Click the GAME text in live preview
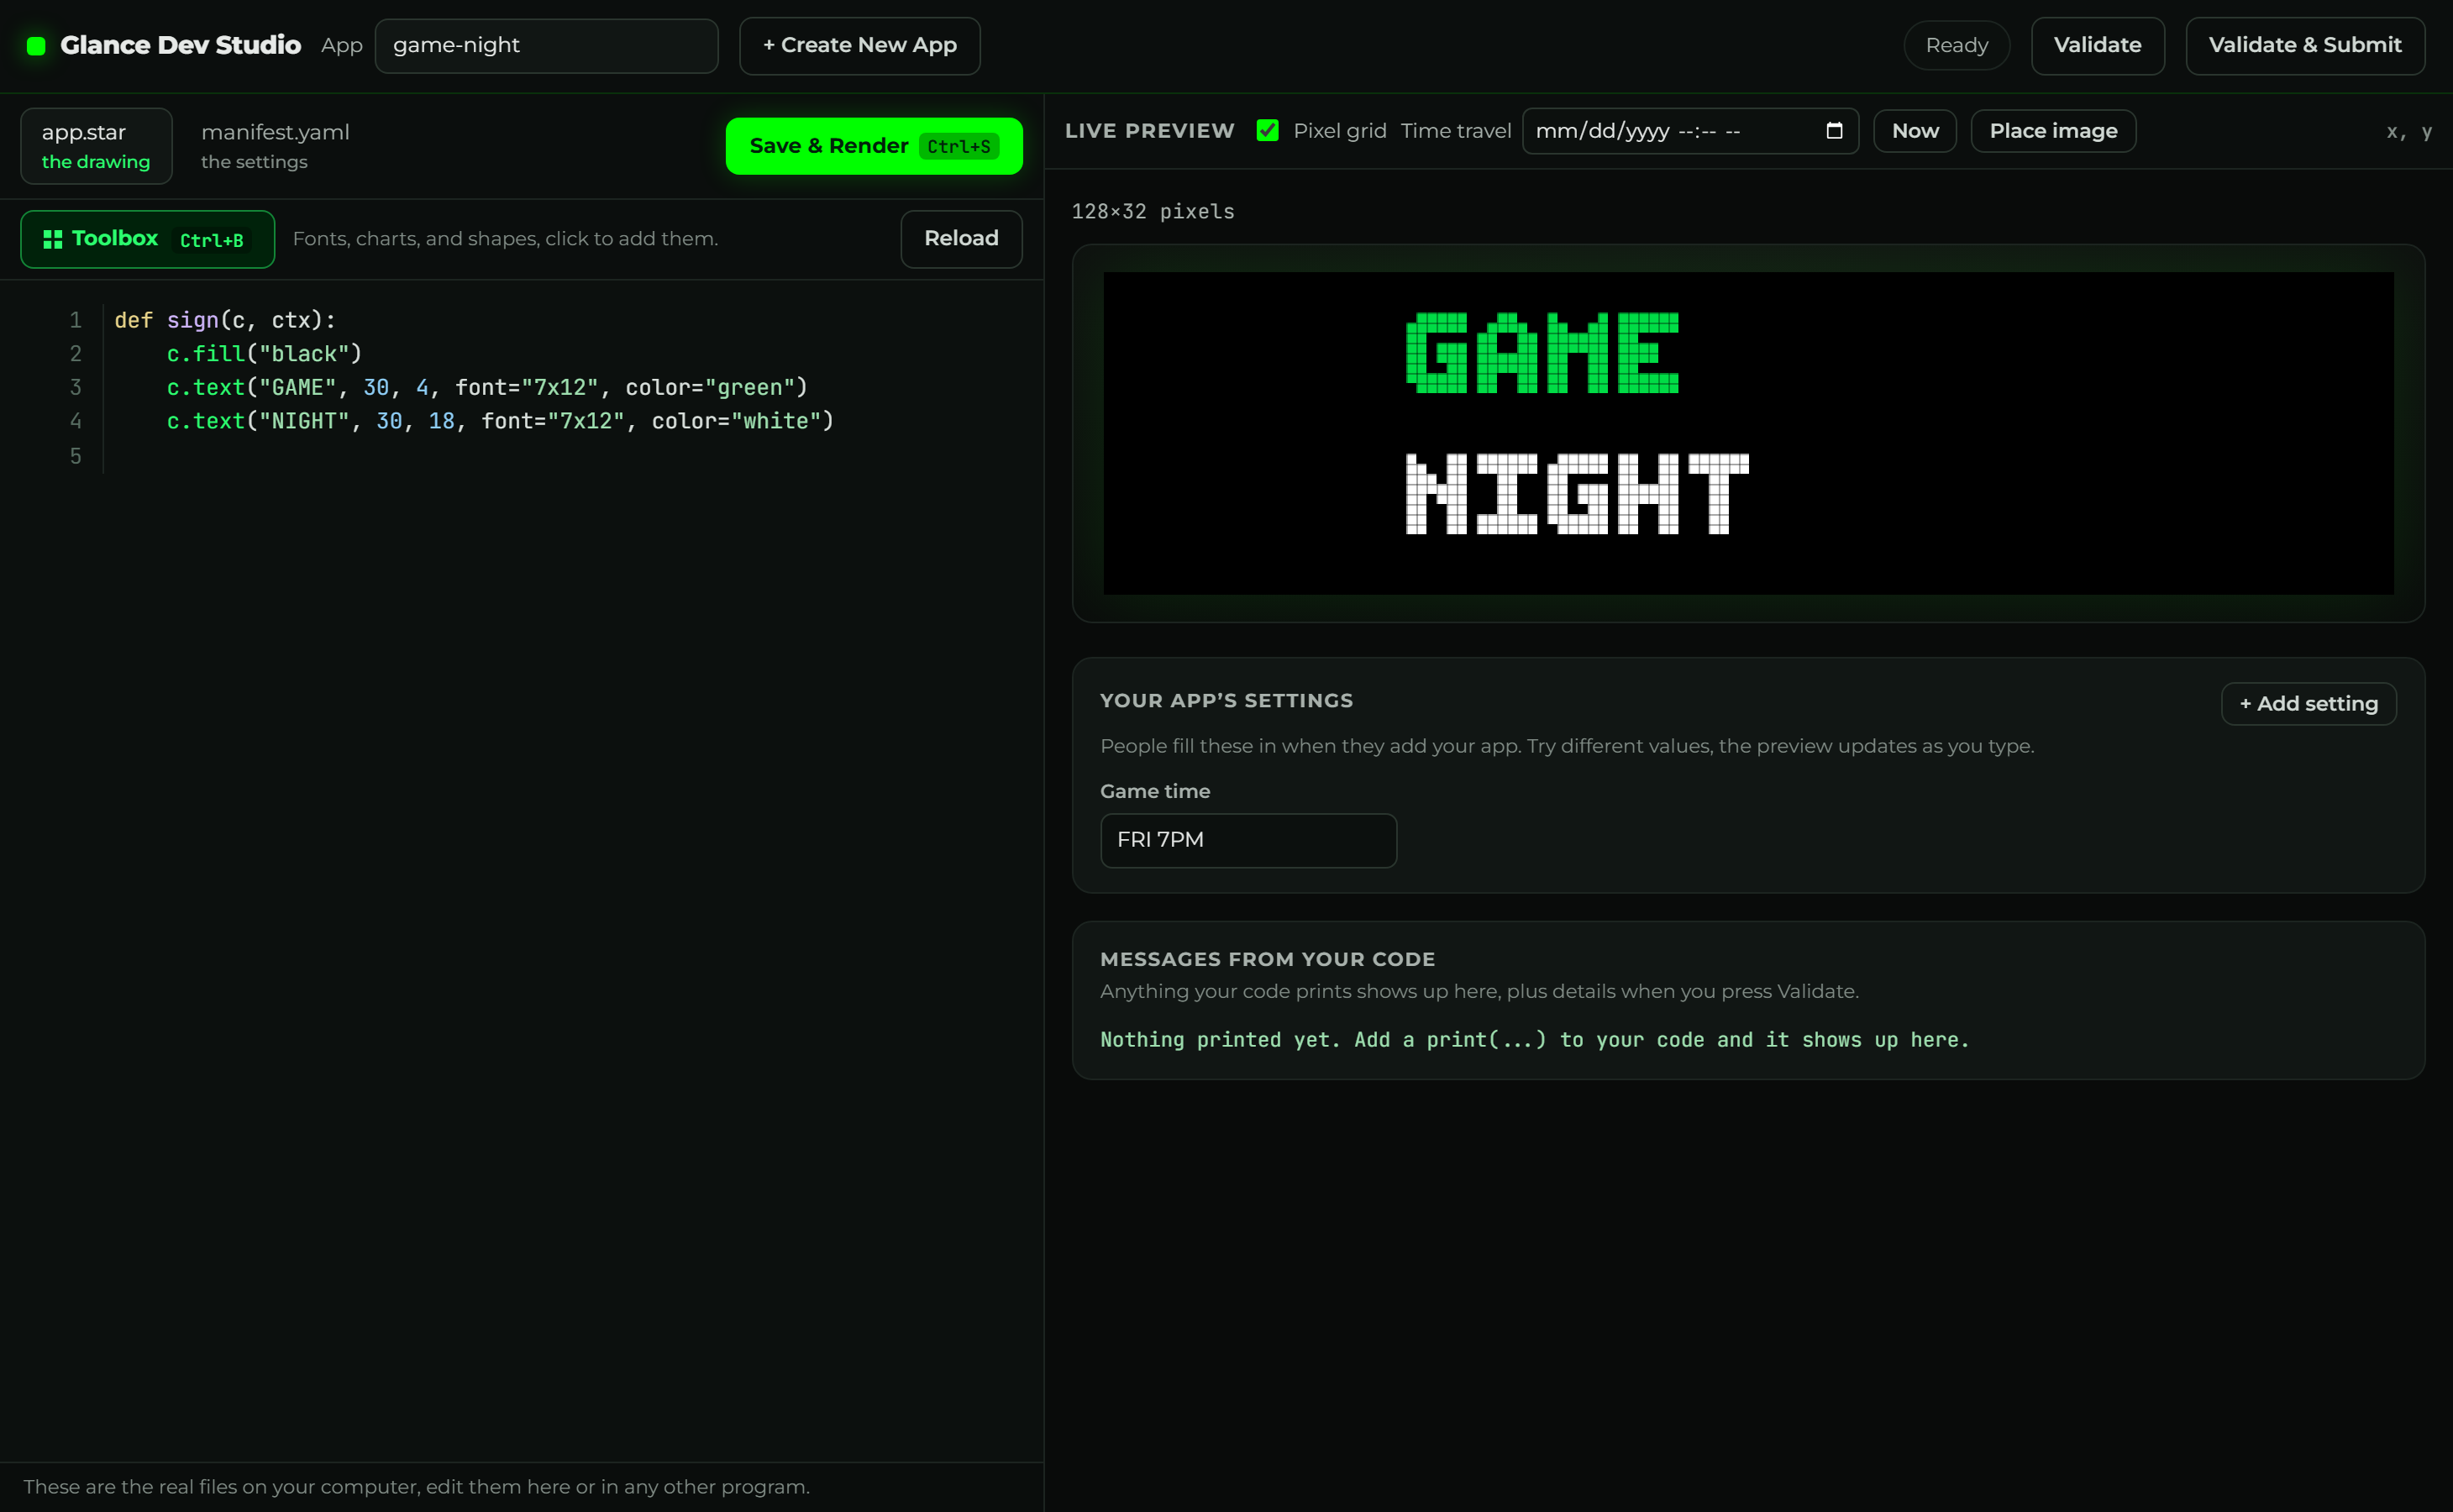 [x=1542, y=353]
